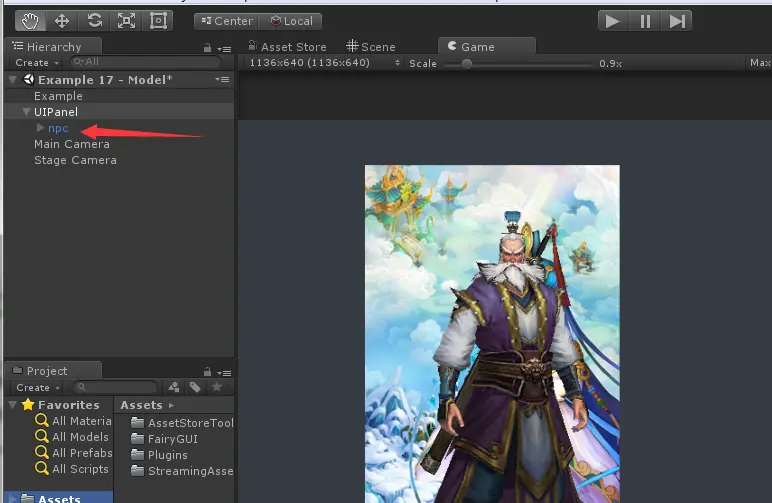Select npc object in Hierarchy

click(58, 128)
